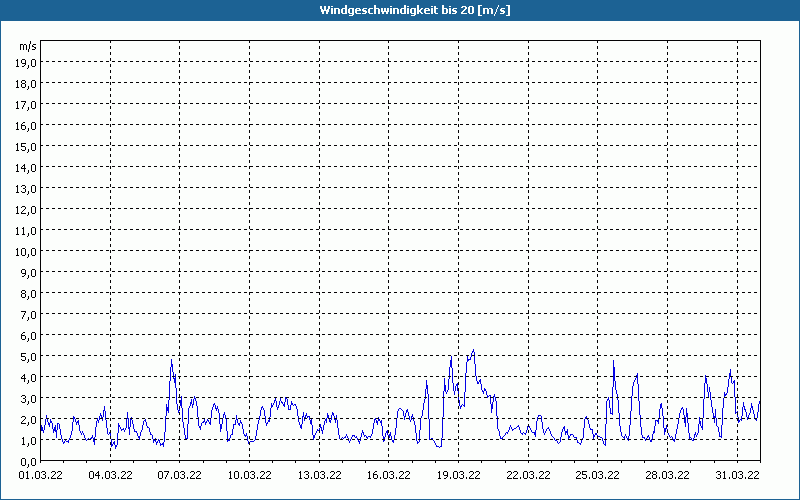Click the 'm/s' unit label
This screenshot has height=500, width=800.
click(x=28, y=46)
